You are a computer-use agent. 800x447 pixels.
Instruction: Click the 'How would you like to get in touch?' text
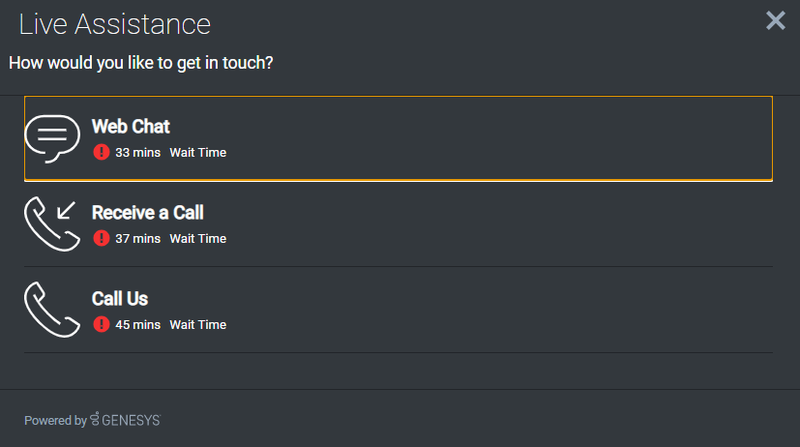tap(141, 63)
